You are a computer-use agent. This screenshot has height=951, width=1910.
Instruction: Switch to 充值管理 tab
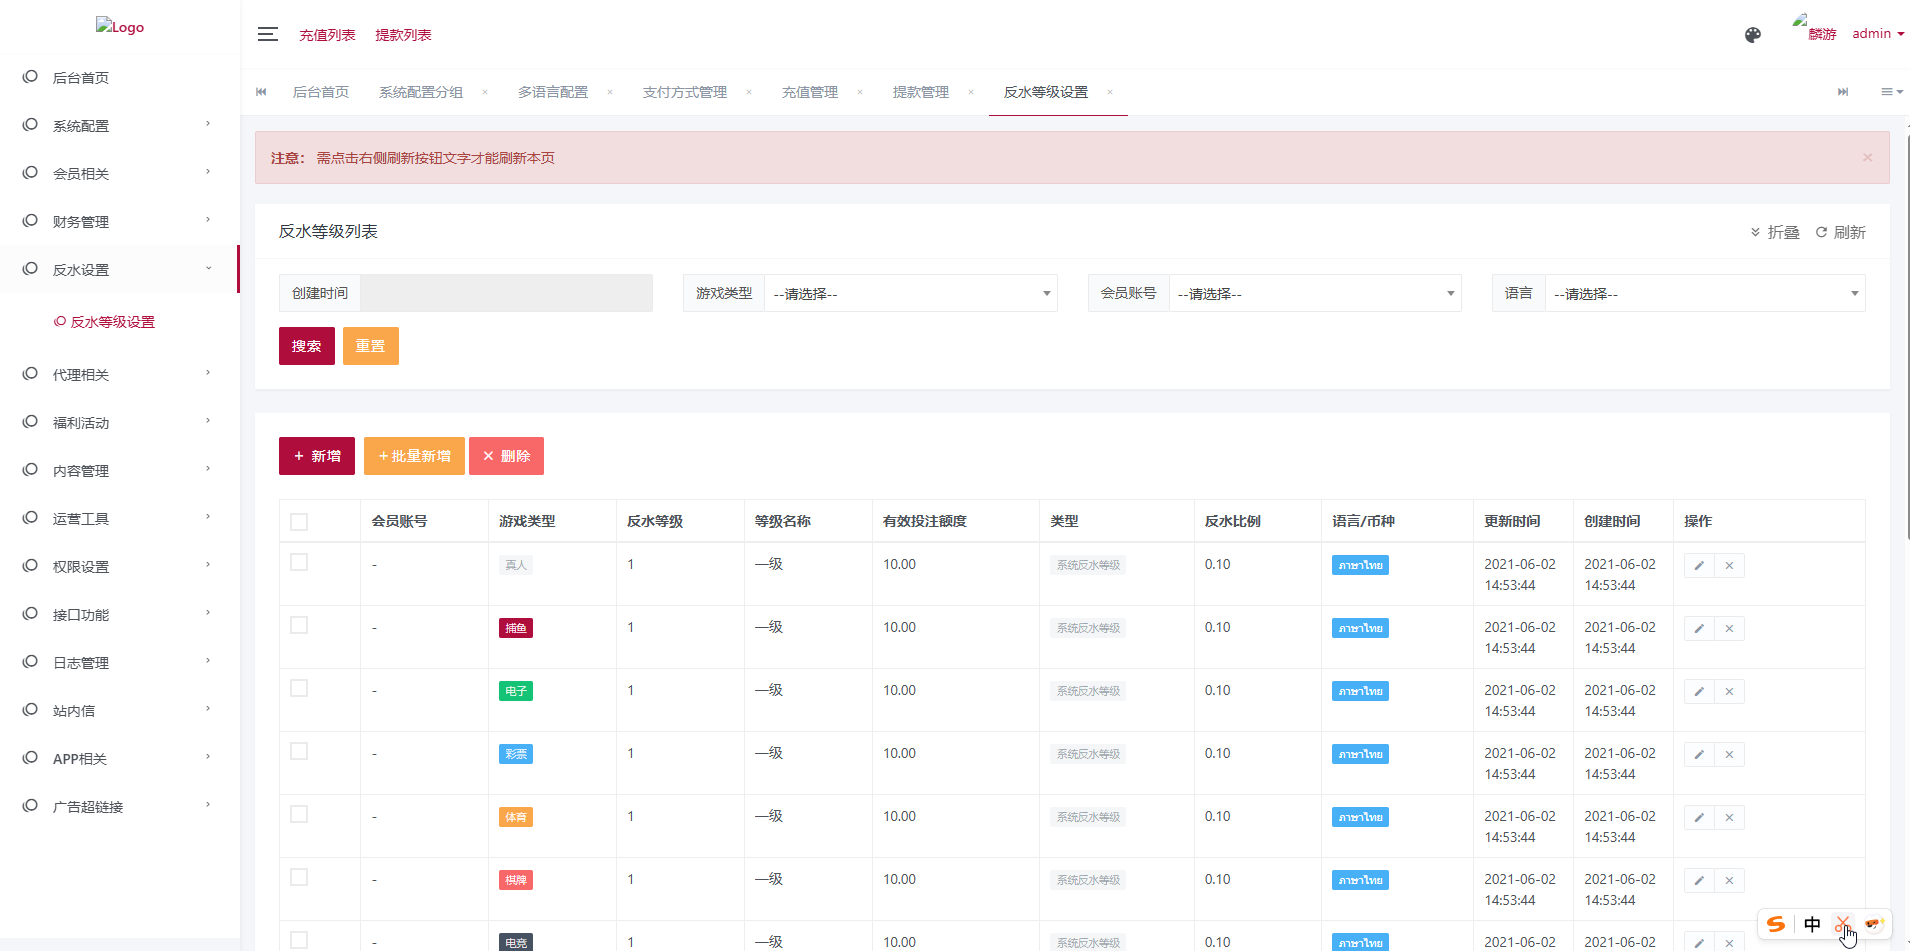coord(809,92)
